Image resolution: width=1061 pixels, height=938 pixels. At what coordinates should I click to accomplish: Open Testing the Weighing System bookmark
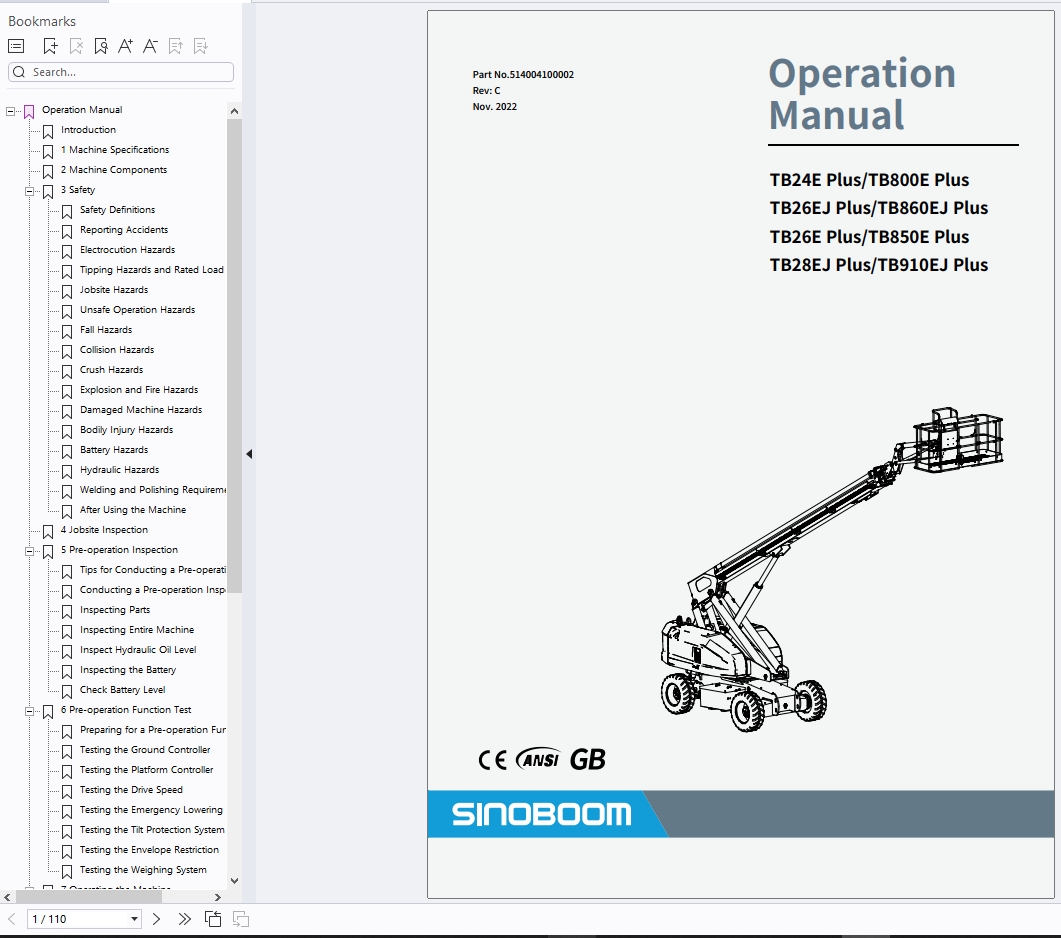pos(143,870)
